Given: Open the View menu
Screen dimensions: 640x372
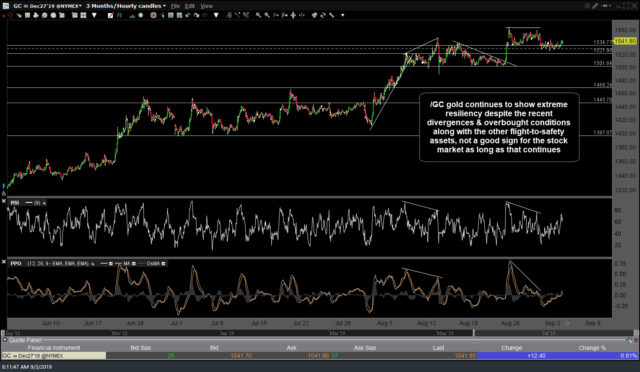Looking at the screenshot, I should tap(207, 6).
